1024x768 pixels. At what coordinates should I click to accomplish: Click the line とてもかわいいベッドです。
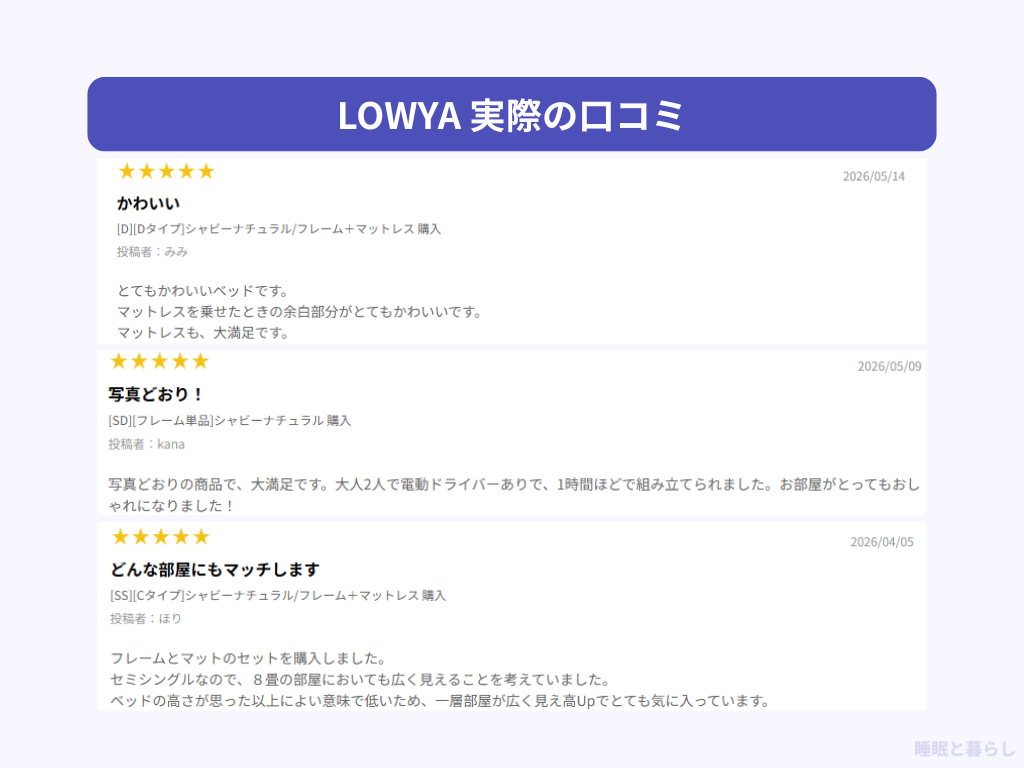[x=202, y=291]
